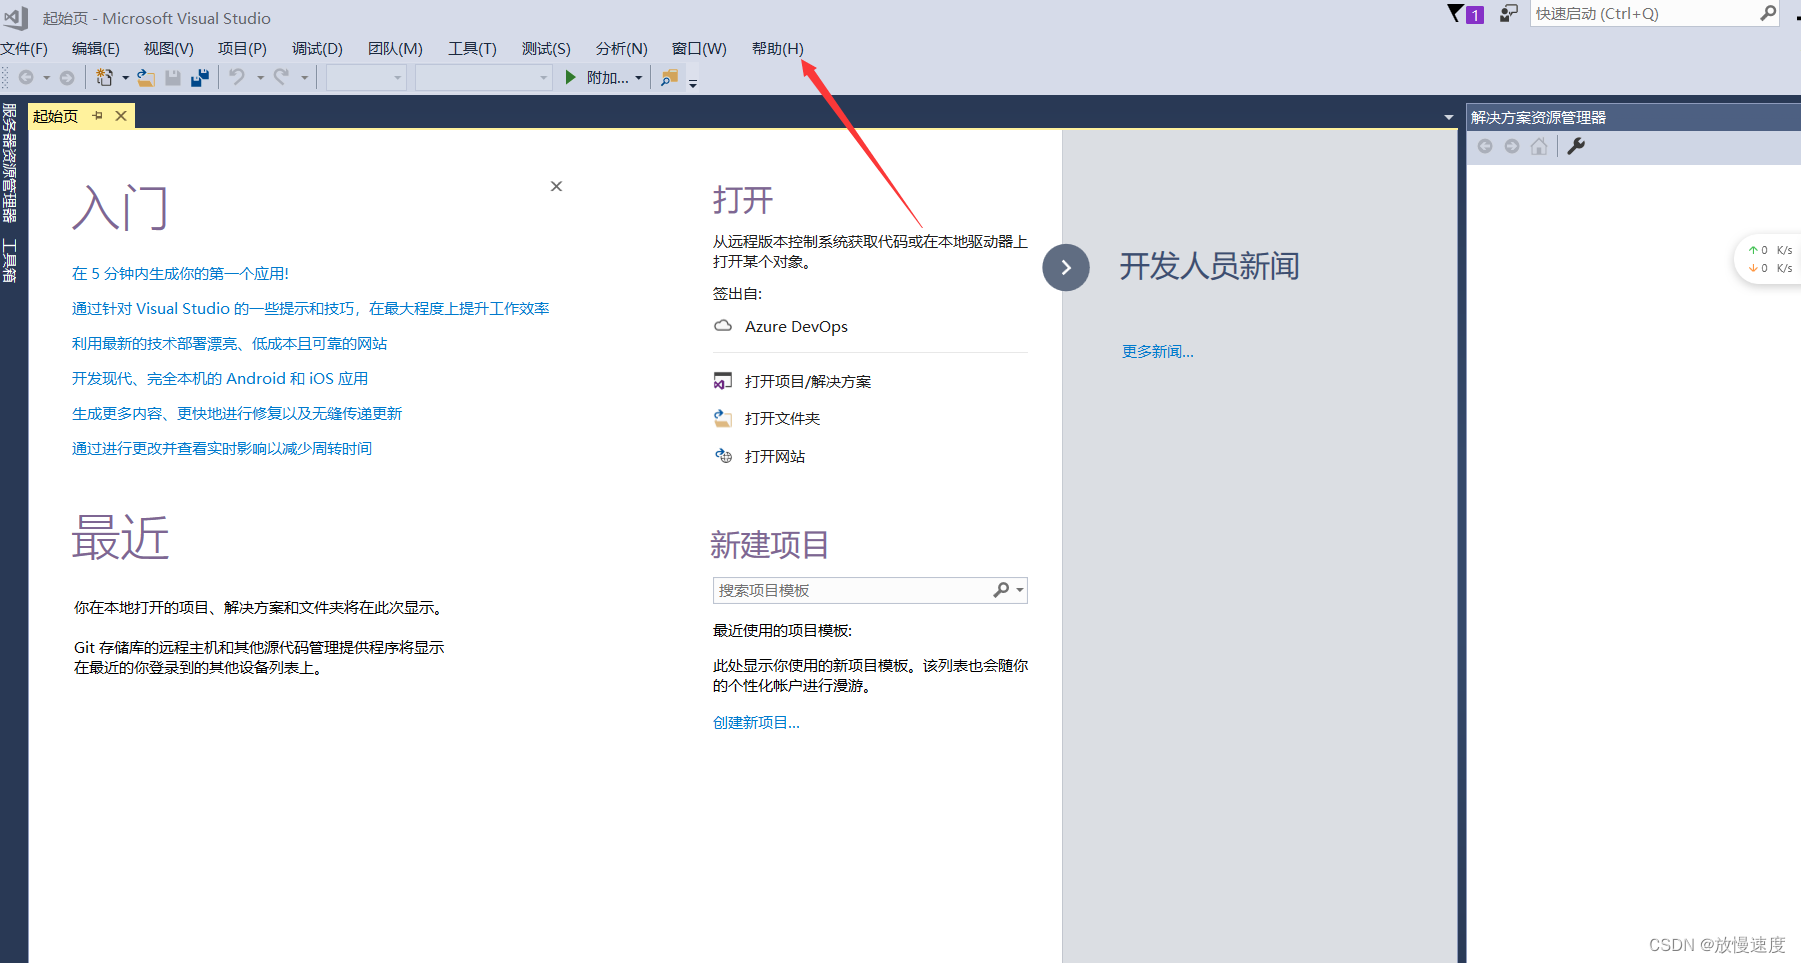Viewport: 1801px width, 963px height.
Task: Open the solution platforms combo box
Action: click(484, 77)
